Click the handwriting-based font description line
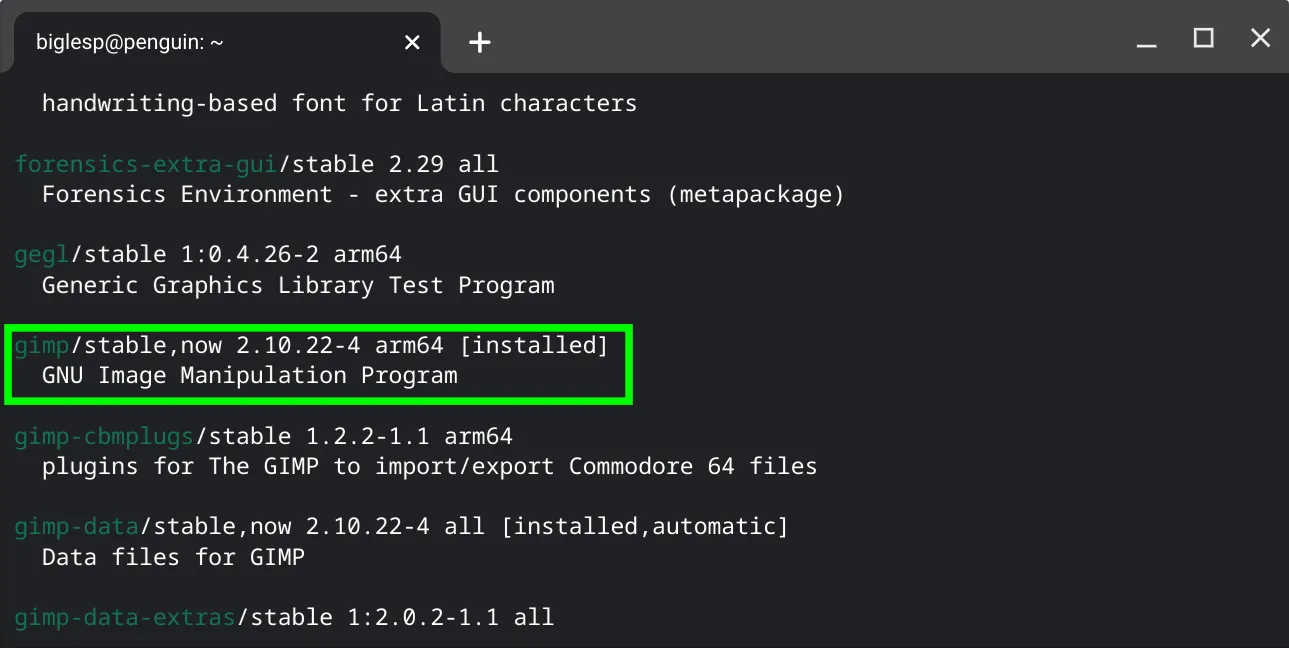Viewport: 1289px width, 648px height. [339, 103]
